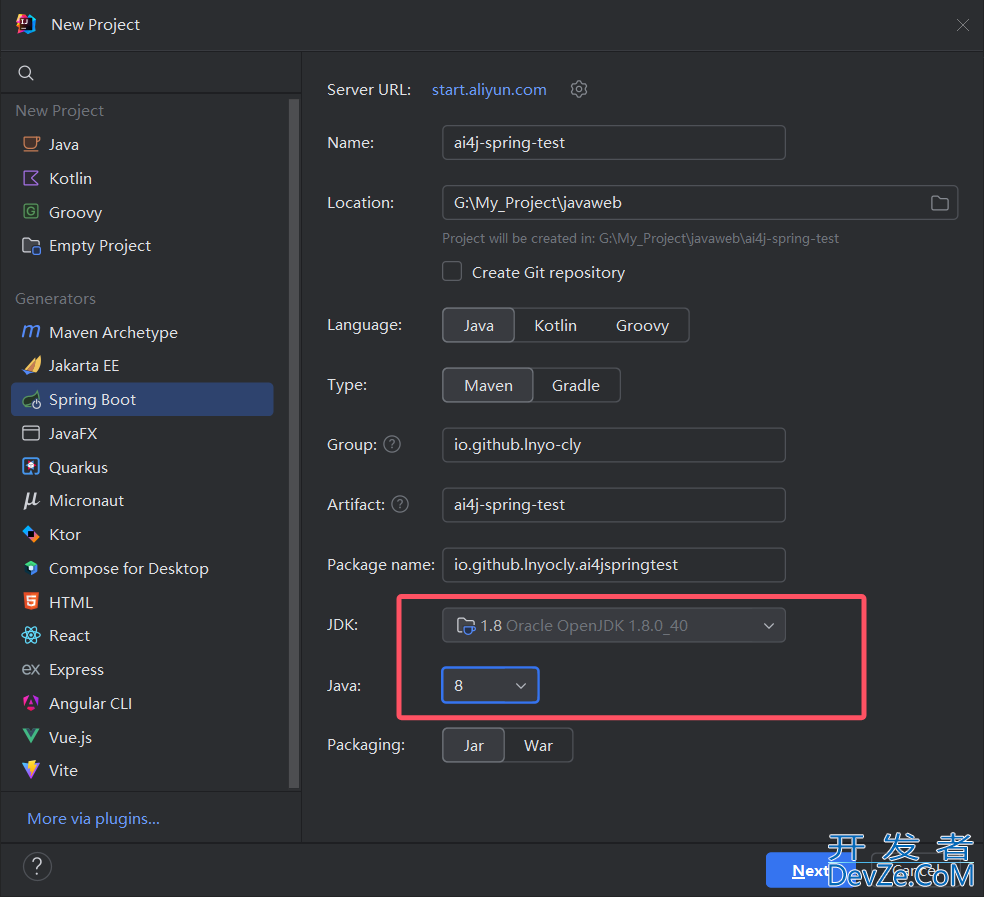Click the Vue.js V icon
The width and height of the screenshot is (984, 897).
coord(31,736)
